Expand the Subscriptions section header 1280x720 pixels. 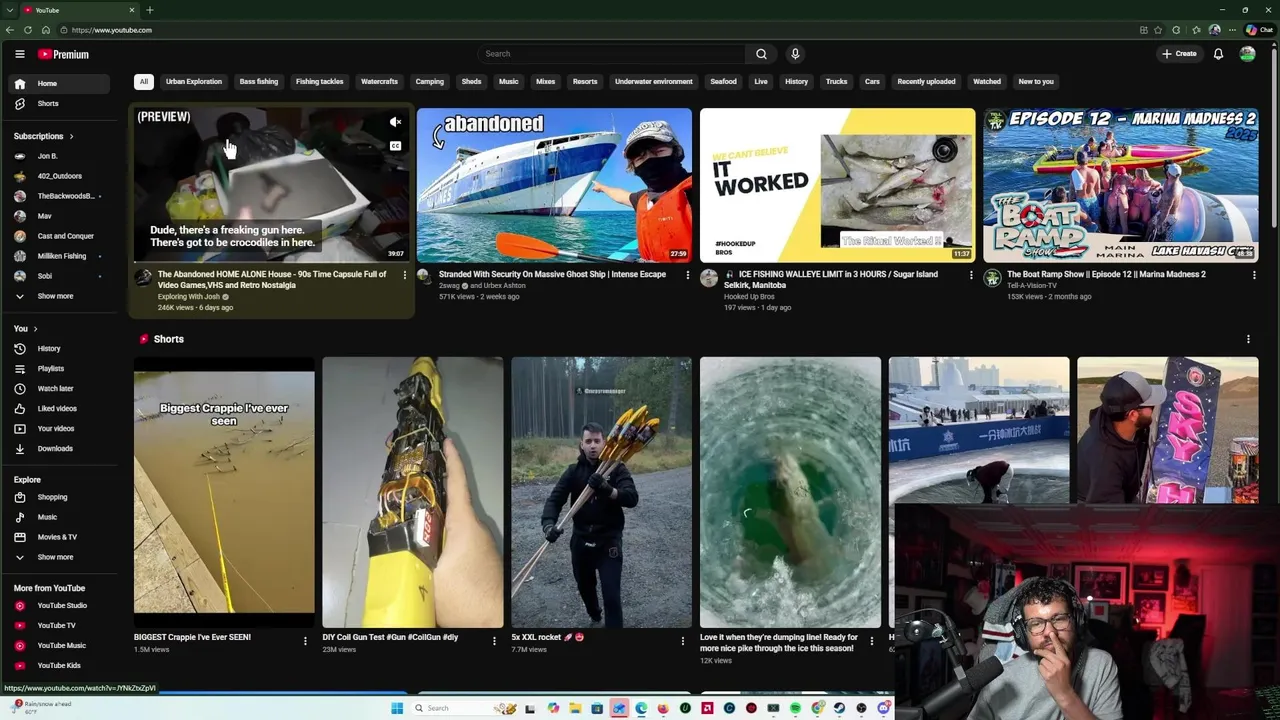[43, 136]
